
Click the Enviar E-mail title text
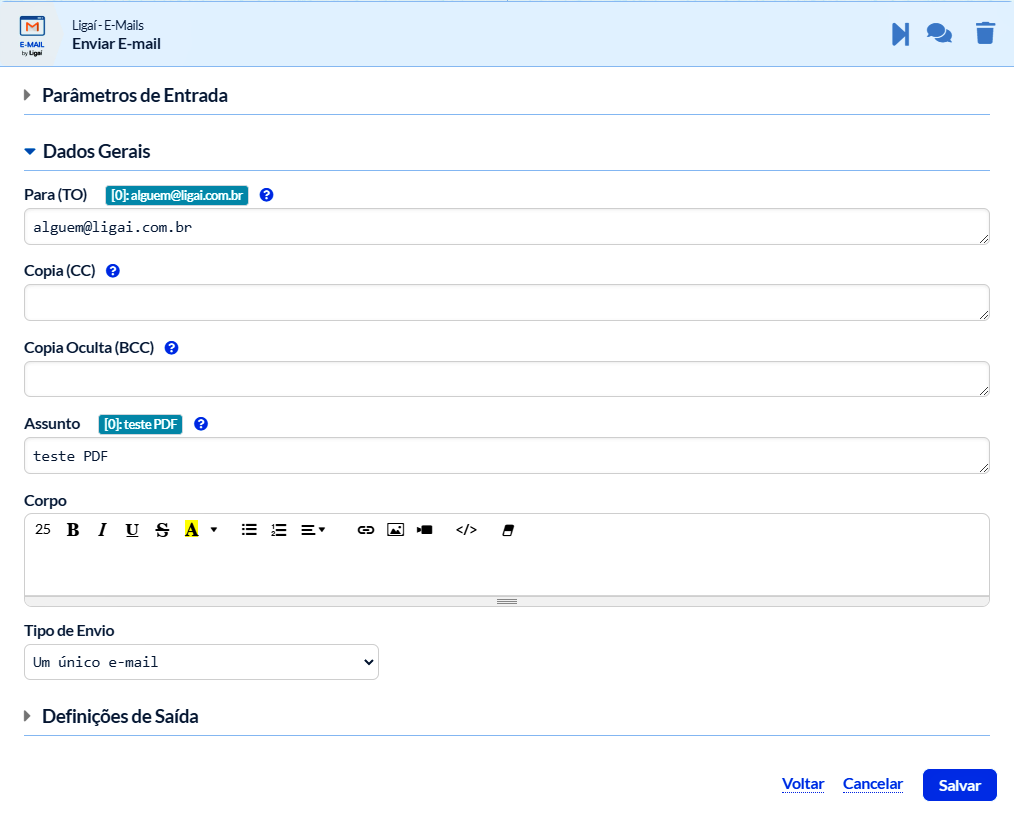(x=116, y=44)
